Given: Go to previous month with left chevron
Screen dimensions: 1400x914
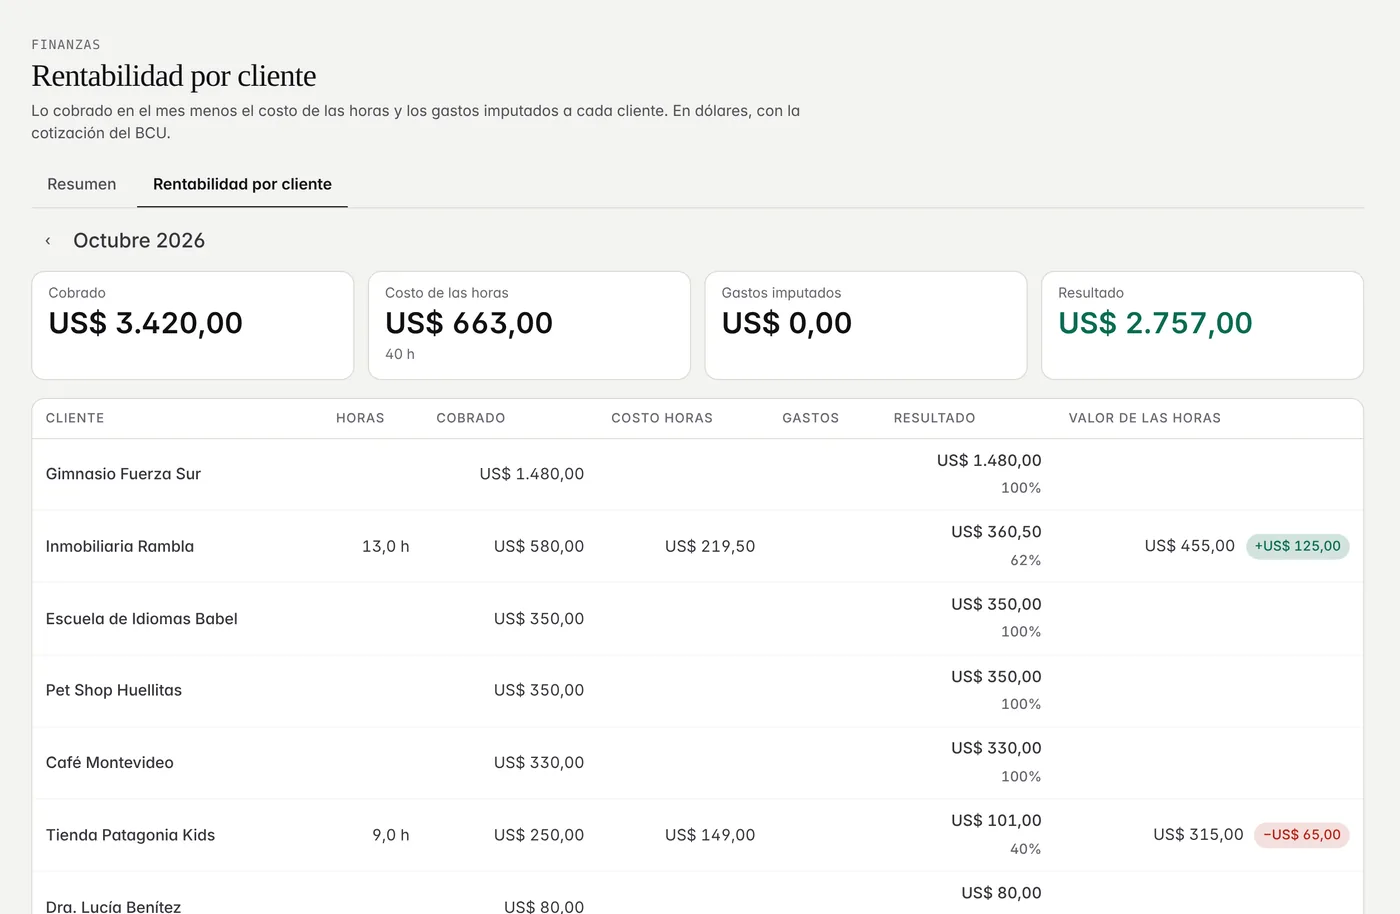Looking at the screenshot, I should [47, 241].
